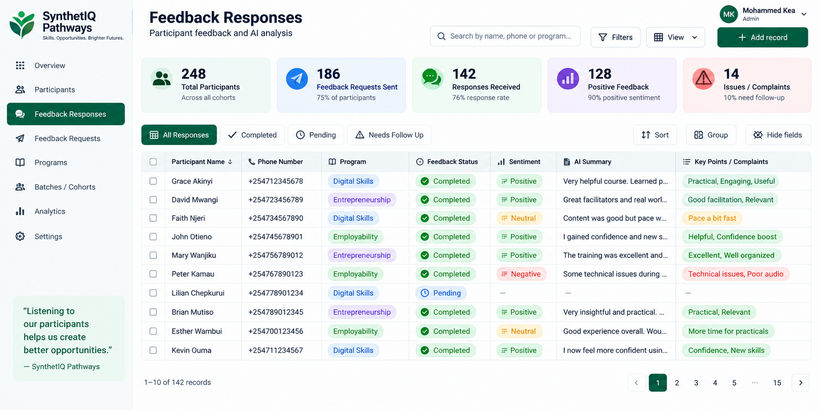Check the box for John Otieno
This screenshot has height=410, width=820.
click(153, 236)
